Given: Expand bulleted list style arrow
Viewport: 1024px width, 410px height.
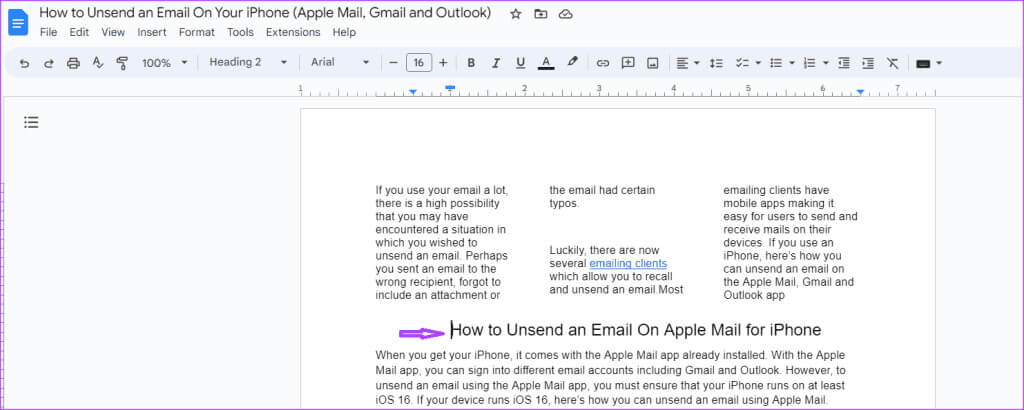Looking at the screenshot, I should (x=792, y=63).
